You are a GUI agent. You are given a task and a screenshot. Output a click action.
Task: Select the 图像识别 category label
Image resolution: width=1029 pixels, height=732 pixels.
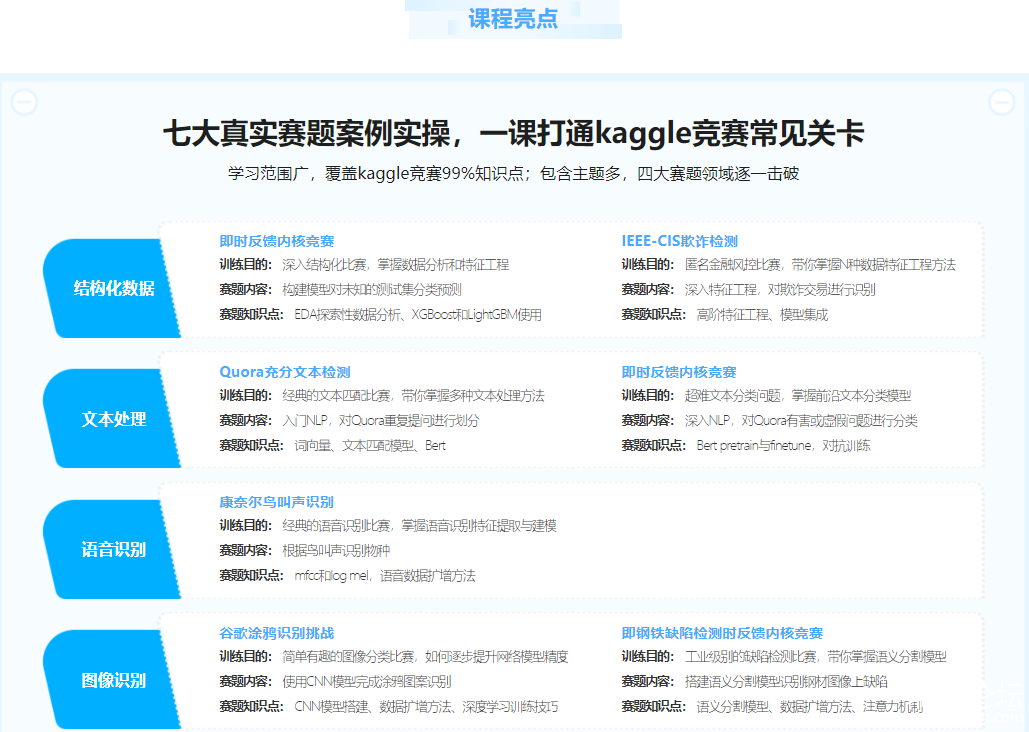[x=114, y=680]
